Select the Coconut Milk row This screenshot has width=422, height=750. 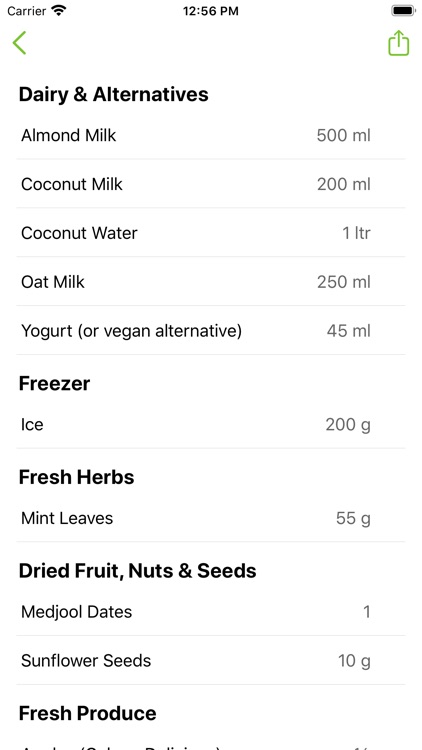[x=211, y=184]
